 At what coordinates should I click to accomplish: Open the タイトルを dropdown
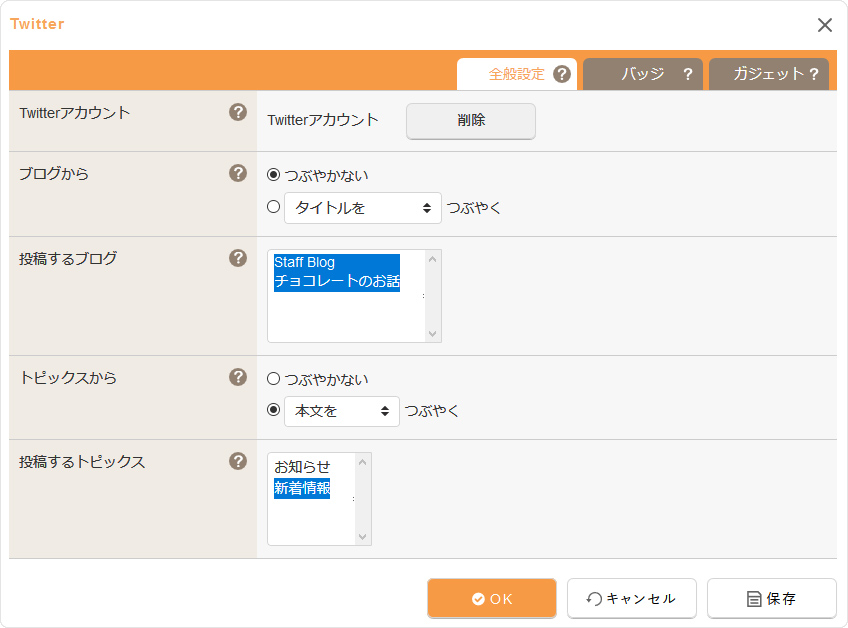click(x=363, y=208)
